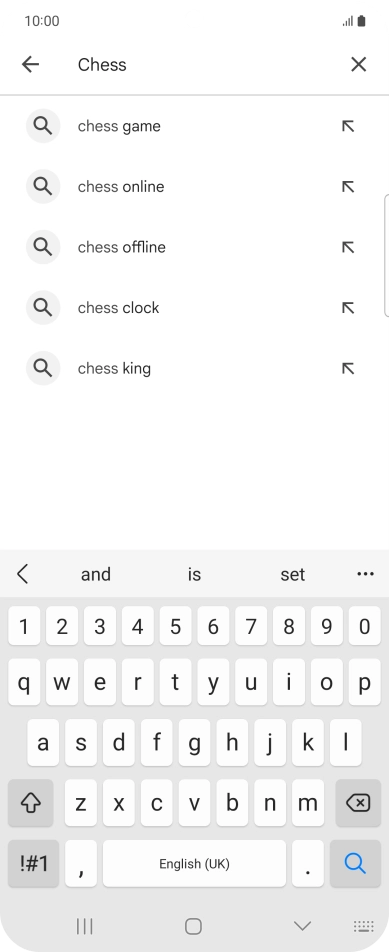Fill query with 'chess clock' arrow icon

pyautogui.click(x=348, y=308)
